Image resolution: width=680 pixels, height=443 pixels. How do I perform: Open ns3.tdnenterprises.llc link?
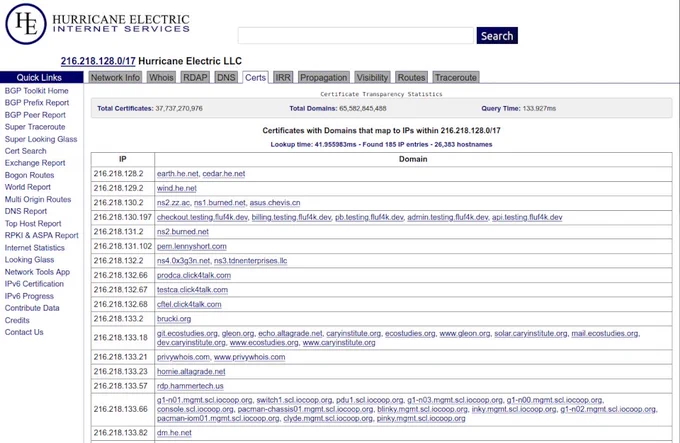pyautogui.click(x=251, y=261)
